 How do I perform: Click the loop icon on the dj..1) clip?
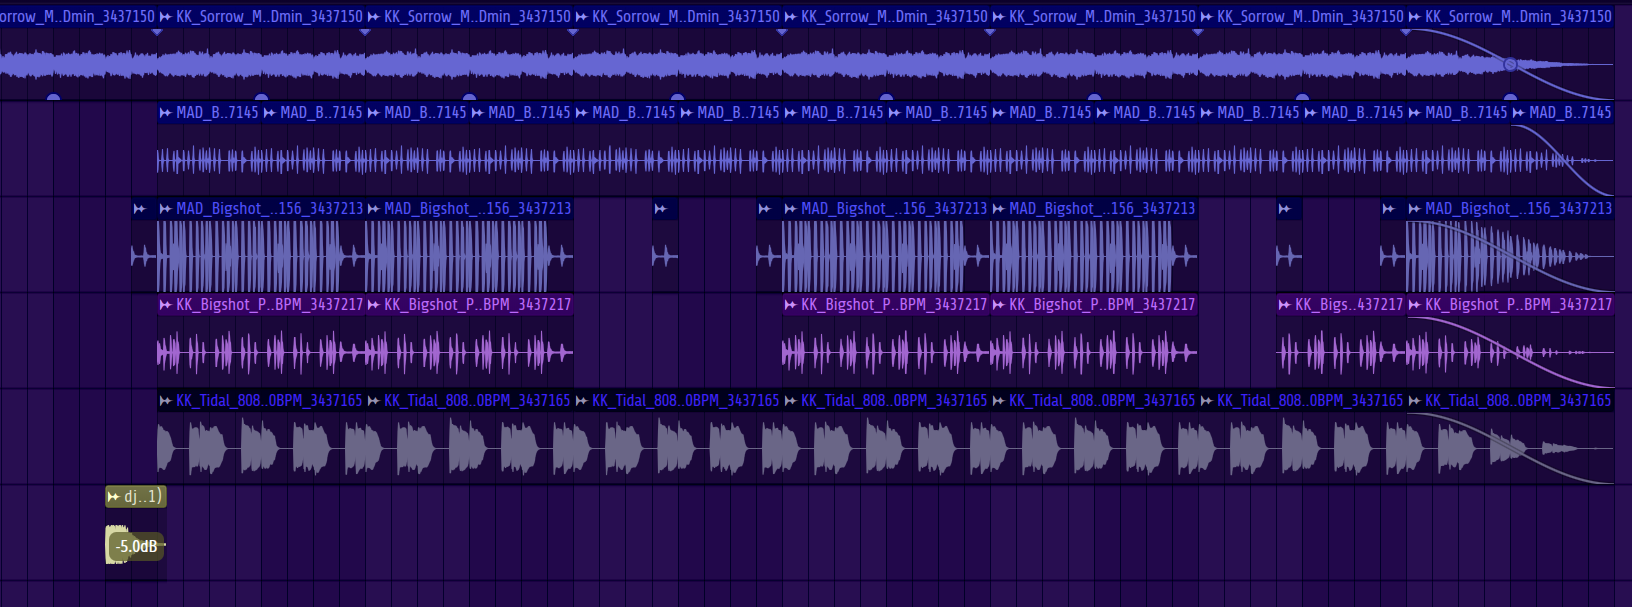115,497
